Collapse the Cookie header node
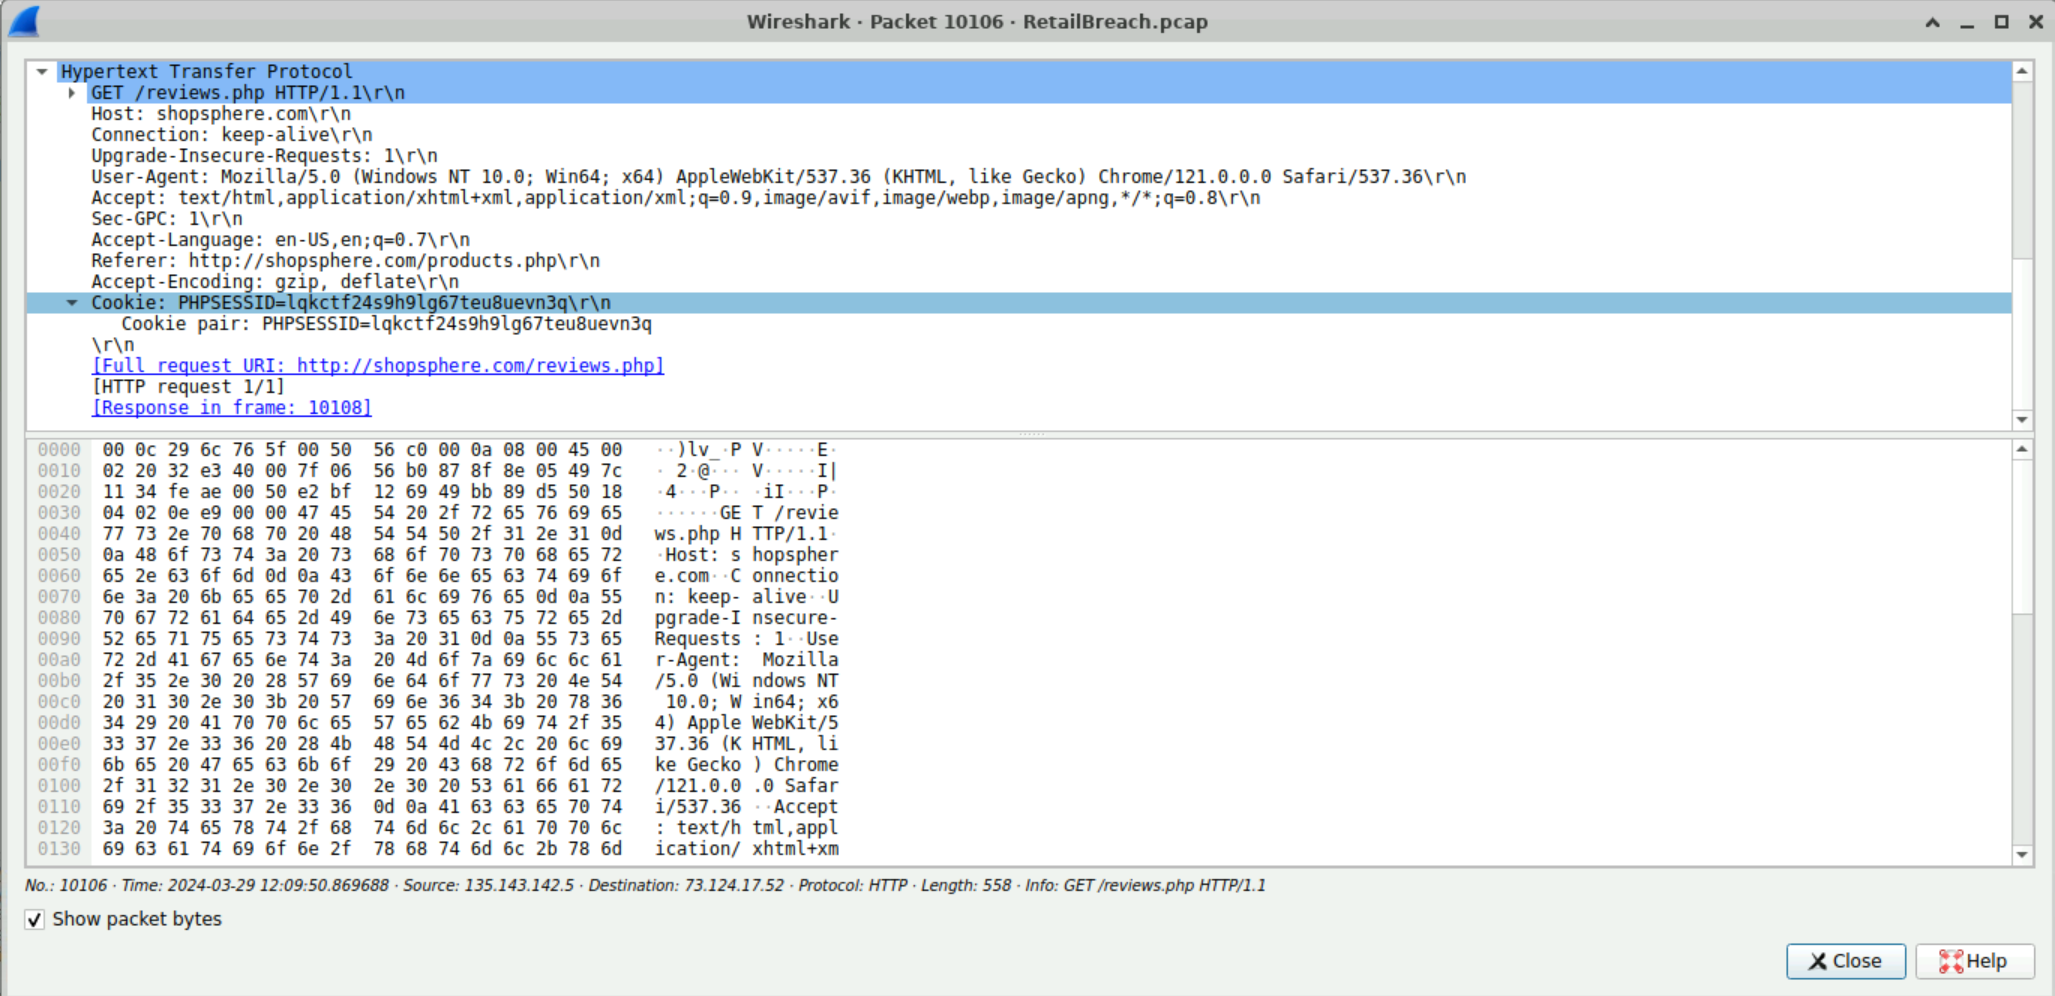 point(72,302)
